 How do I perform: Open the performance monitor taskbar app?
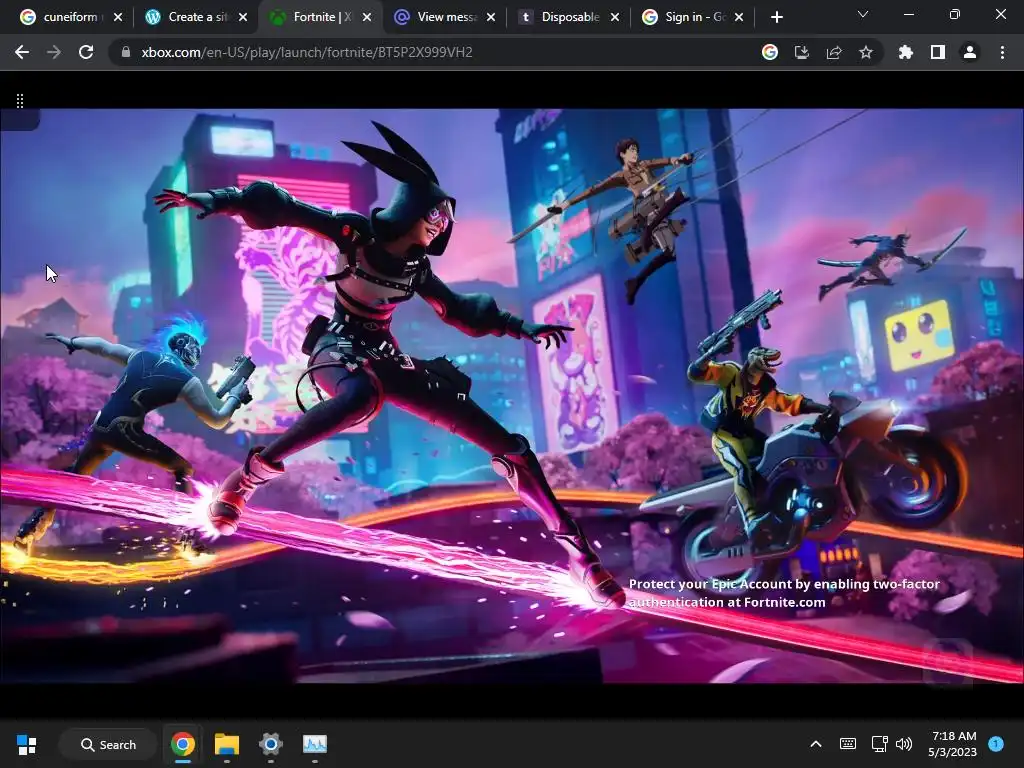coord(315,744)
